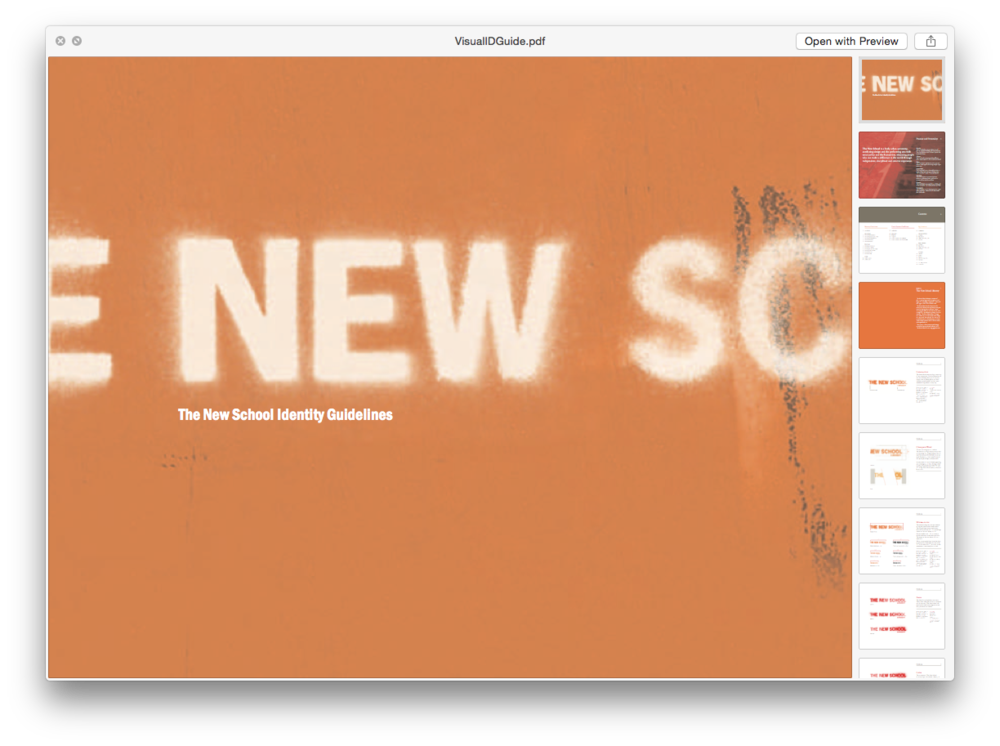Viewport: 1000px width, 746px height.
Task: Click the cut-off stenciled 'E' at the cover's left edge
Action: [80, 310]
